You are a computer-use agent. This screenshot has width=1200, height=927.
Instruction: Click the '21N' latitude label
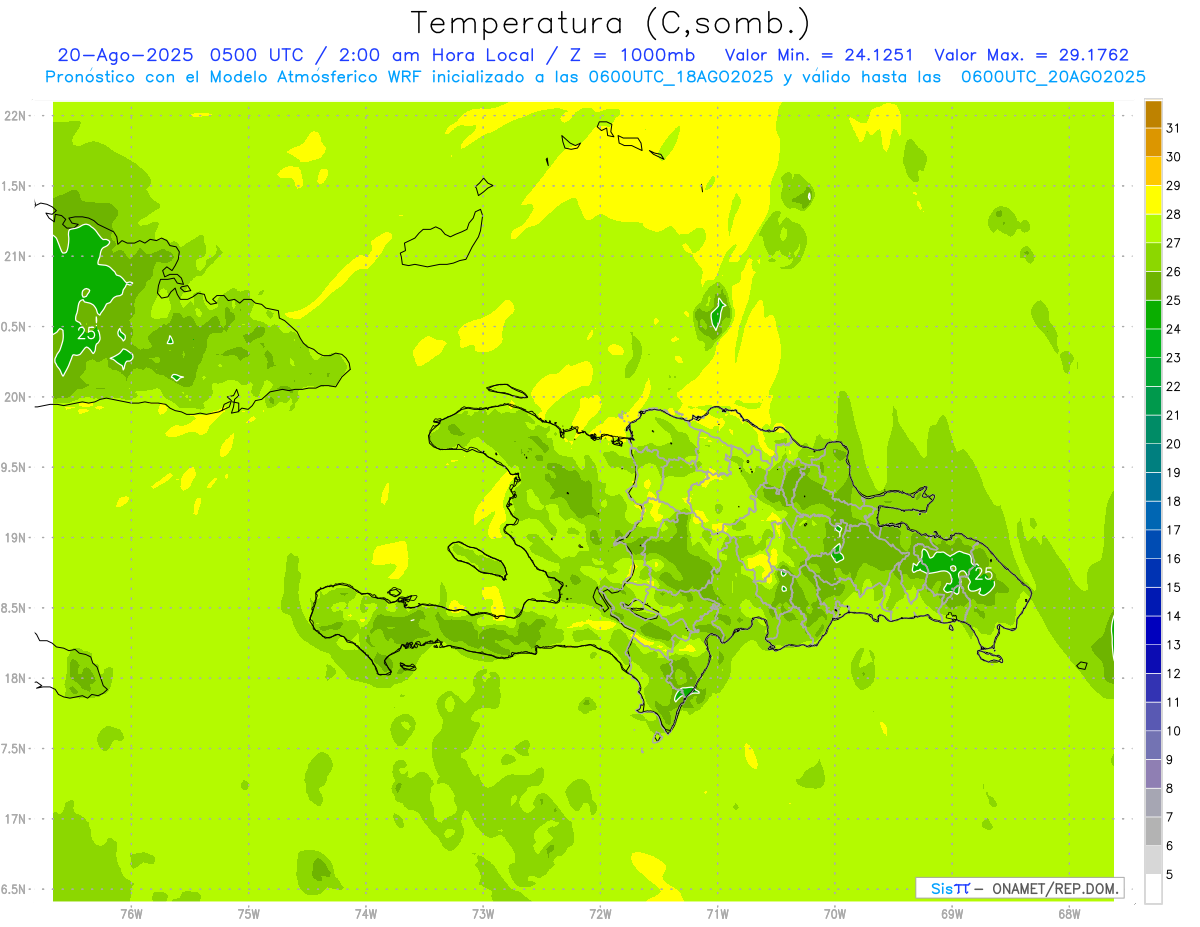point(14,256)
